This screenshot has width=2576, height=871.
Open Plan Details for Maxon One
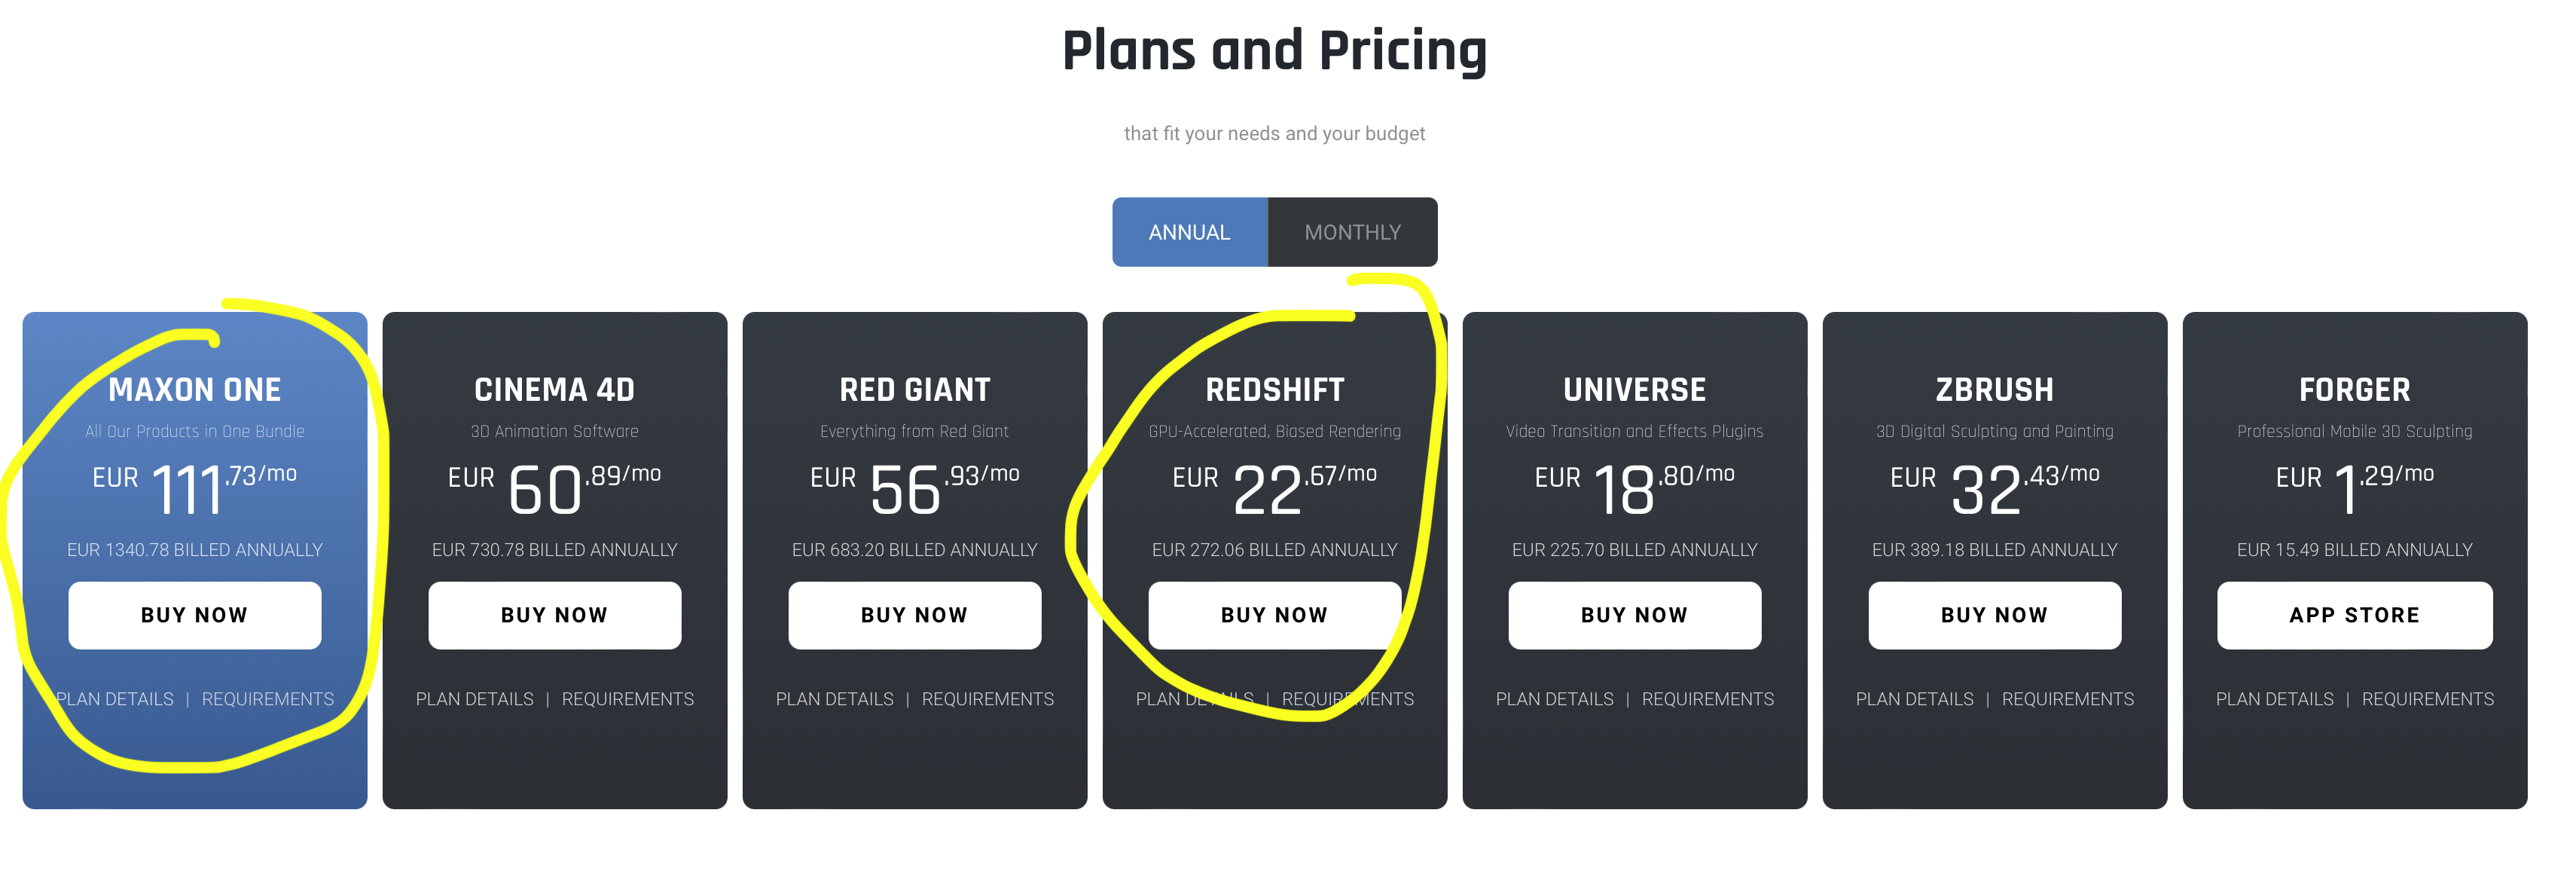pyautogui.click(x=116, y=699)
